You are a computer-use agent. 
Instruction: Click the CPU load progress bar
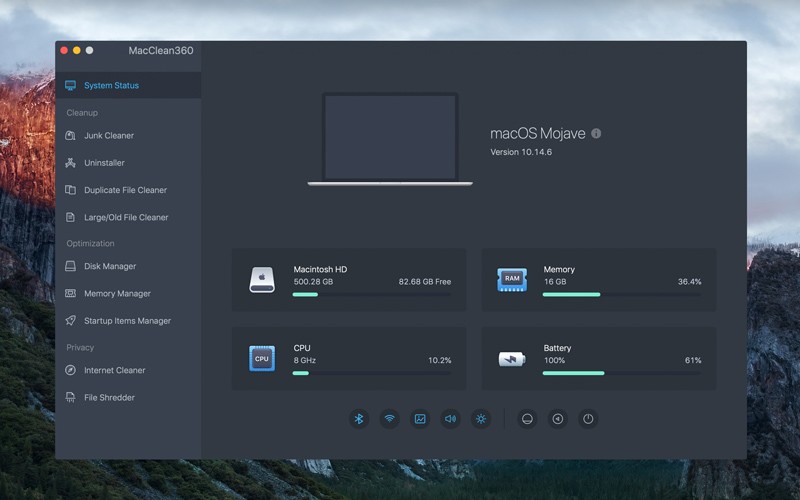pos(371,373)
